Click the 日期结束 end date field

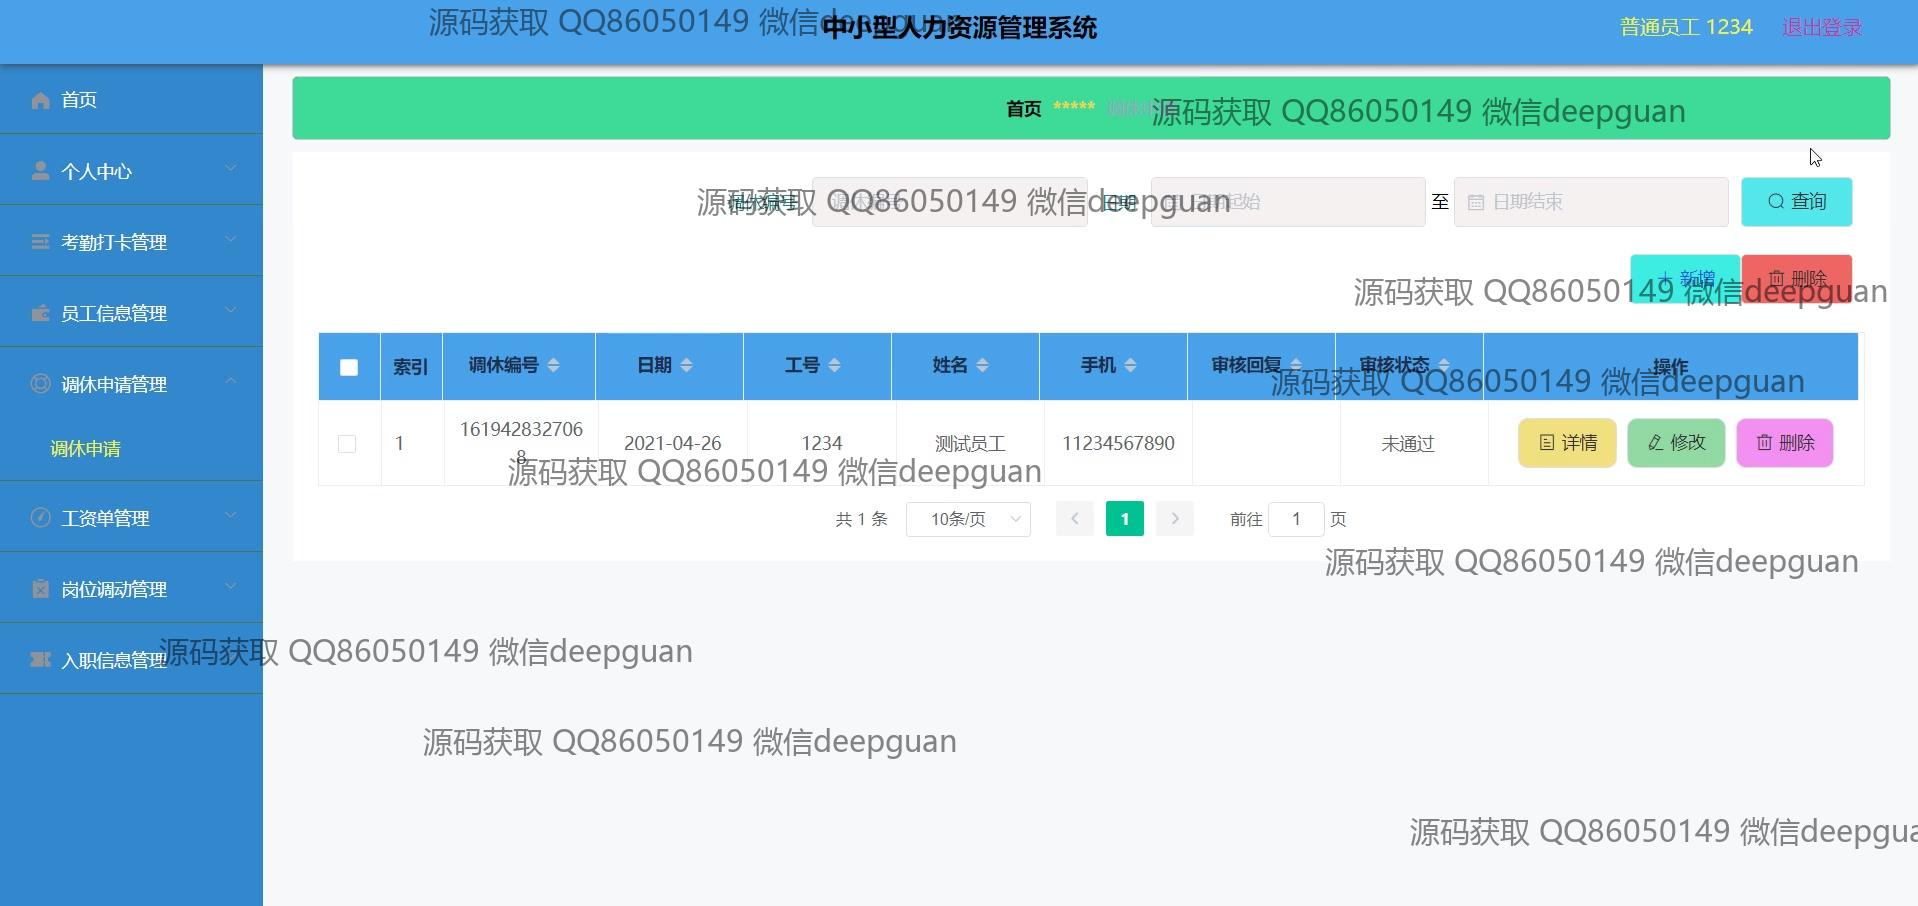pyautogui.click(x=1590, y=202)
